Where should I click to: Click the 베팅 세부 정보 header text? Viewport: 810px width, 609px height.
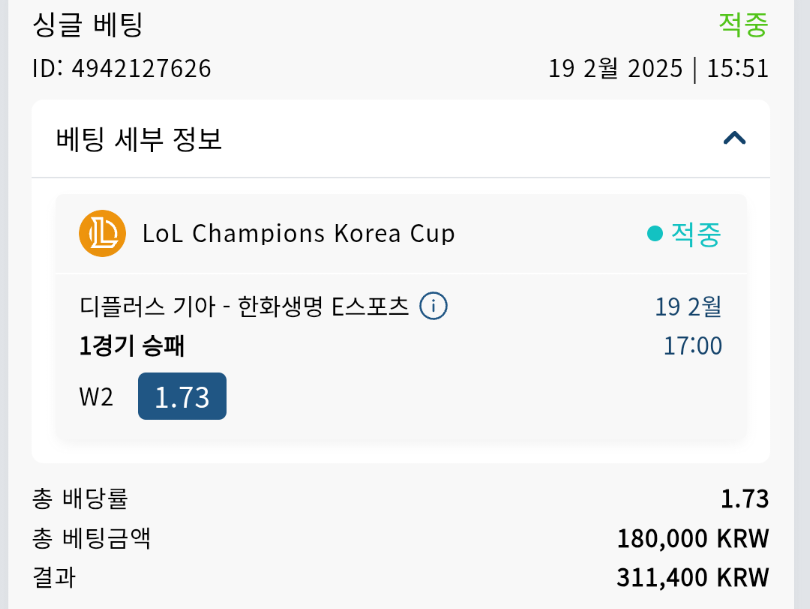click(139, 139)
